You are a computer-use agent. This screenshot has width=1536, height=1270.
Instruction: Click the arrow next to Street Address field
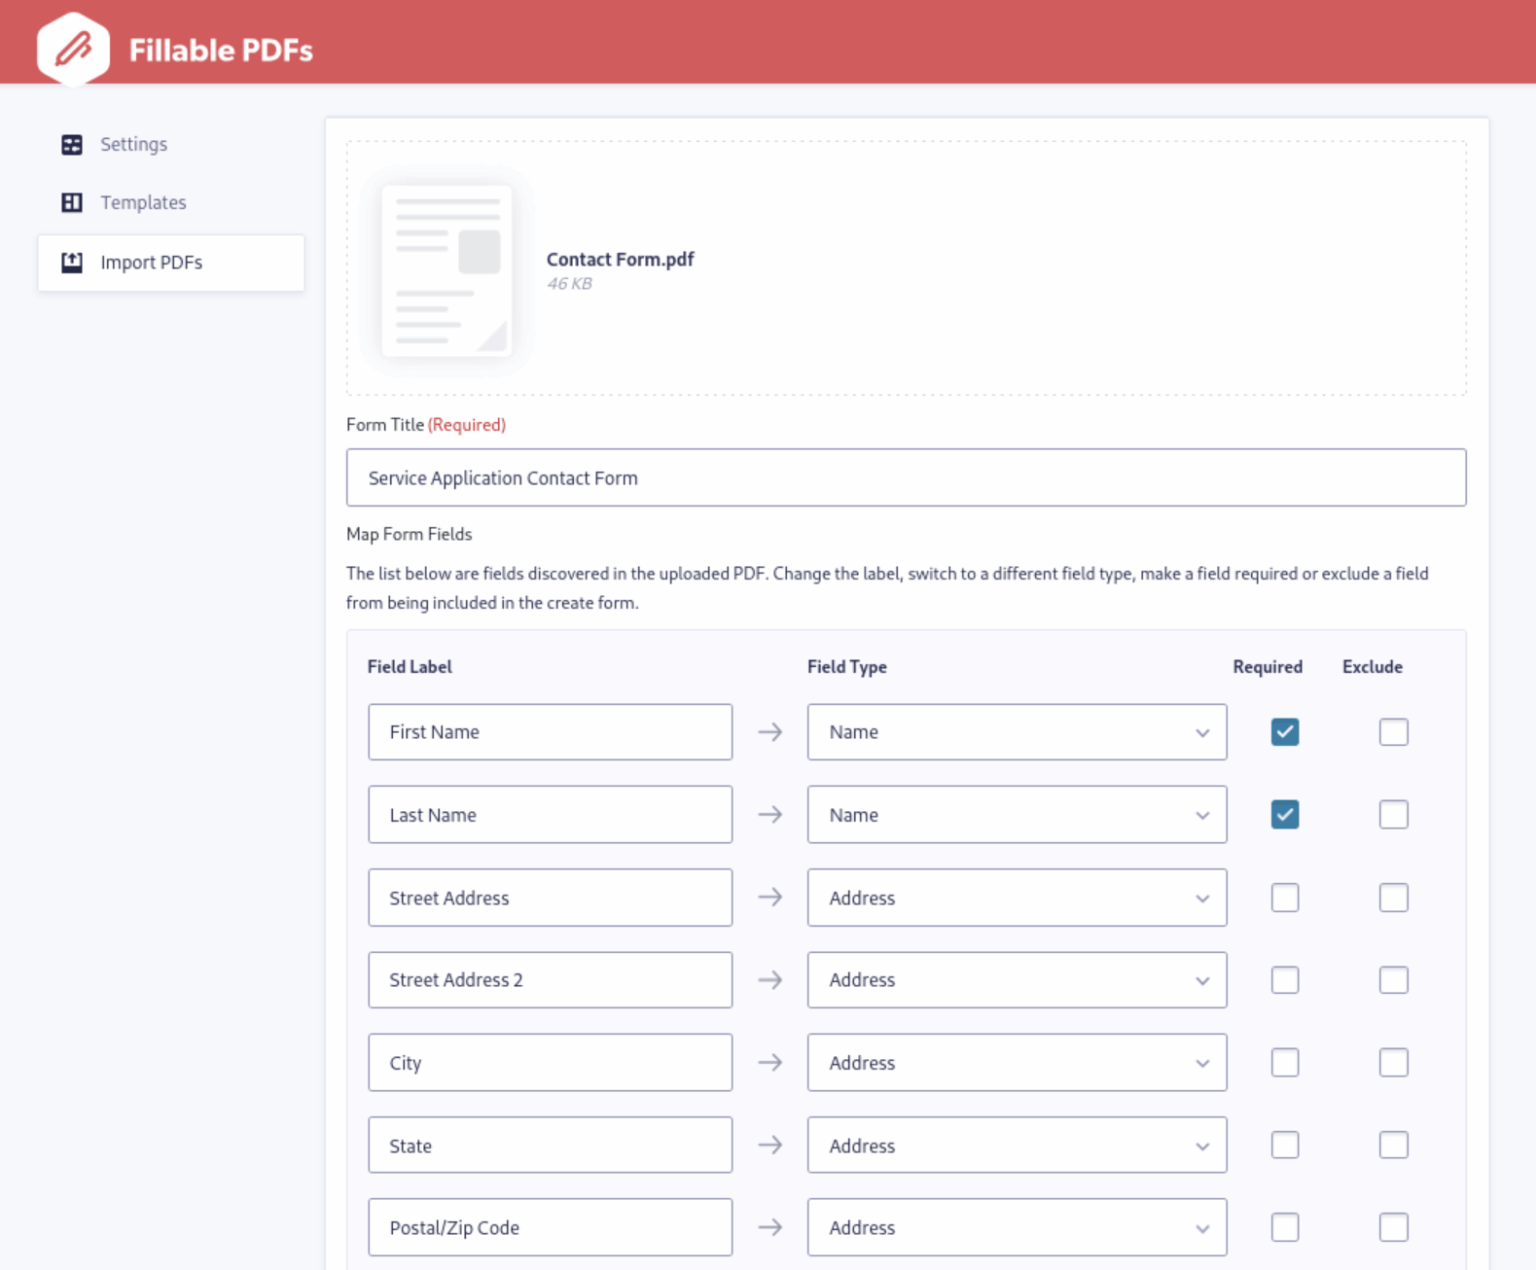770,898
